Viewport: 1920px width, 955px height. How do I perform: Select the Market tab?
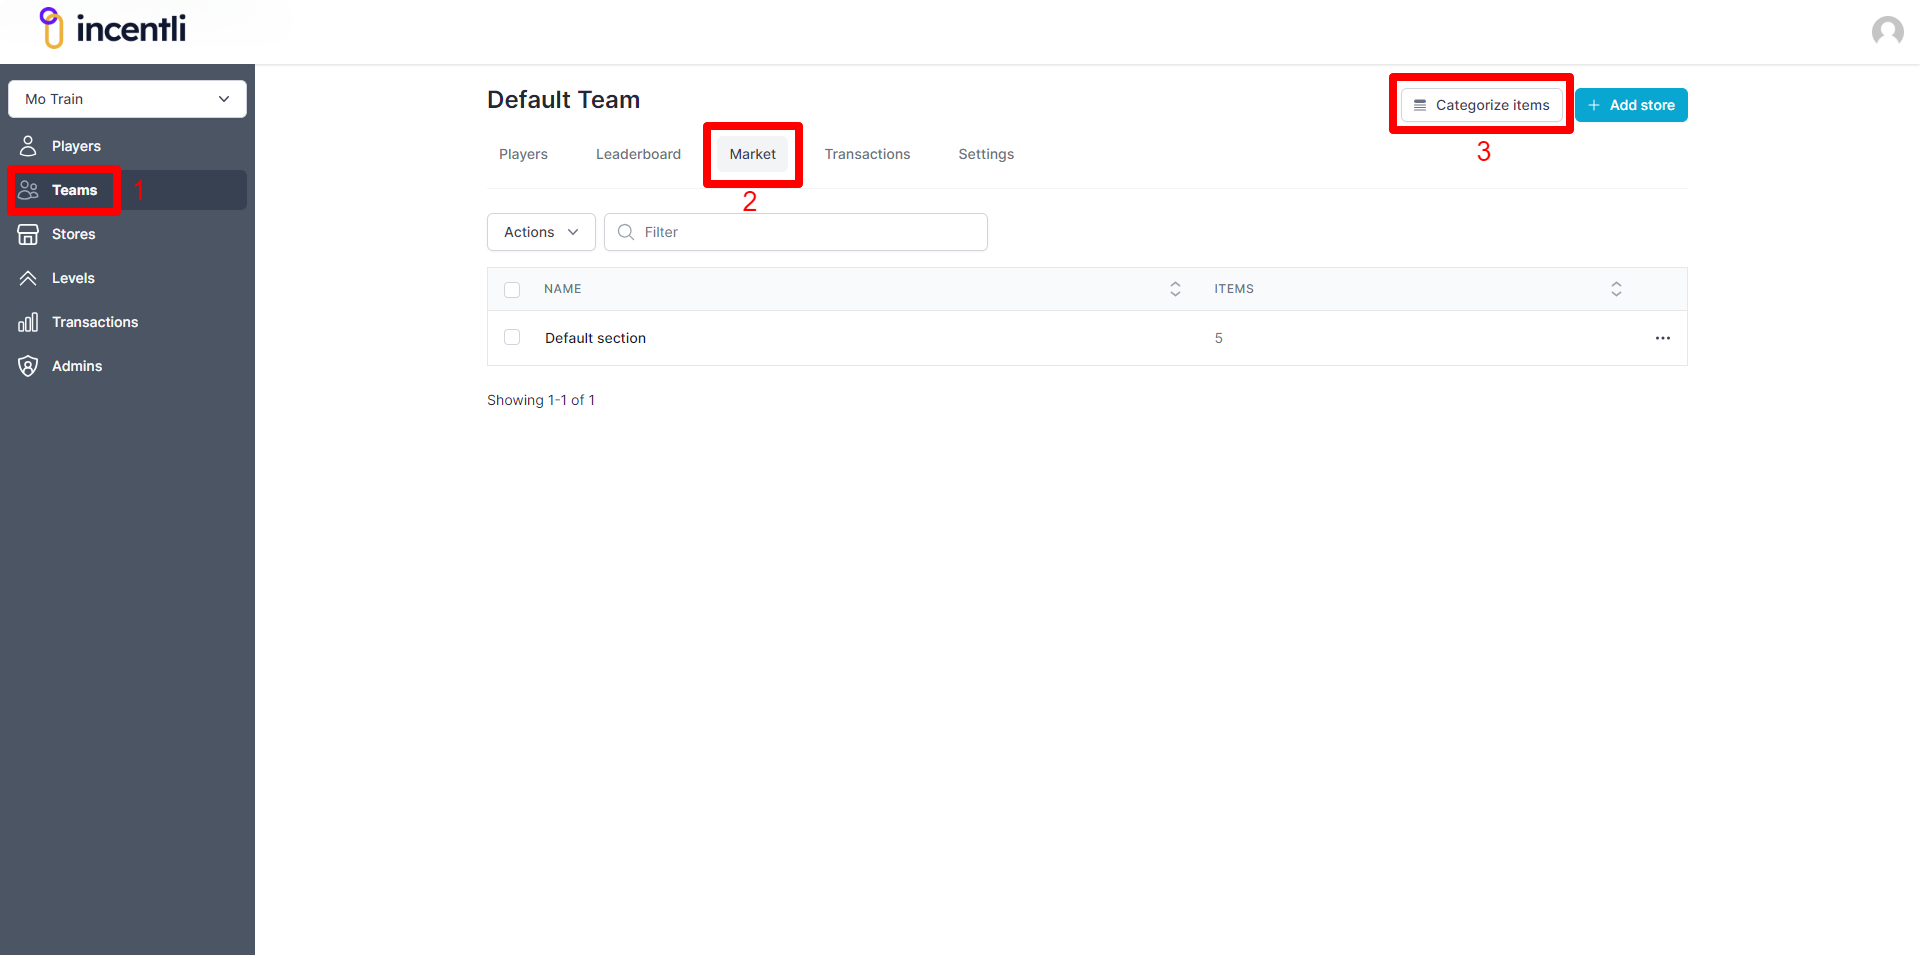tap(752, 154)
